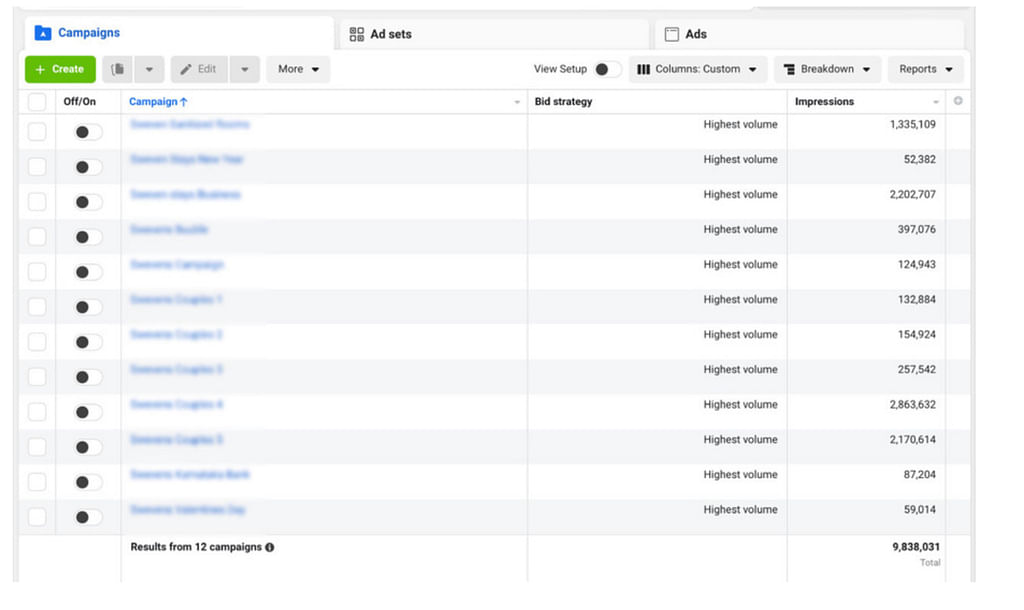Open the last campaign name link
Screen dimensions: 1024x610
click(188, 510)
